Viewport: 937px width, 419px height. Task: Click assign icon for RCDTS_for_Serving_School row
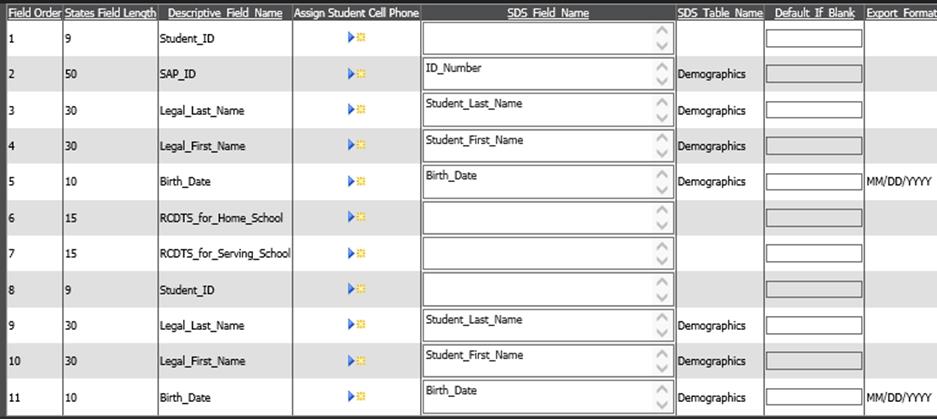[357, 253]
